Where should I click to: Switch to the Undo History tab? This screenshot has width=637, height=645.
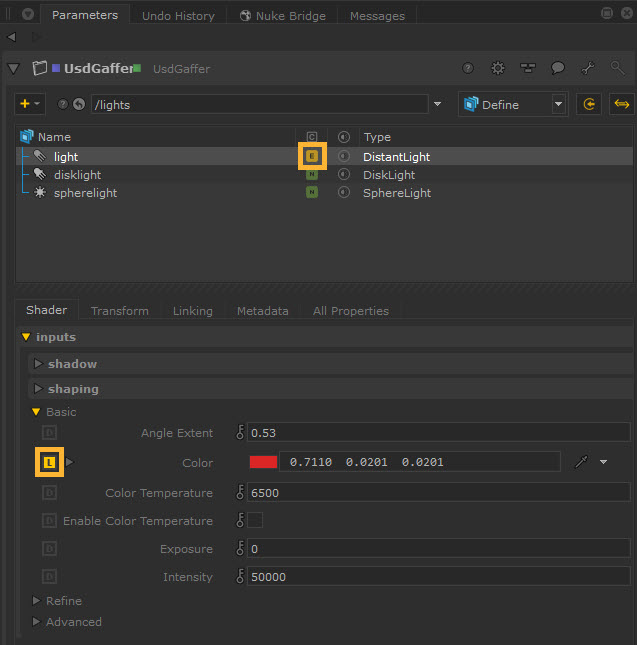coord(178,16)
